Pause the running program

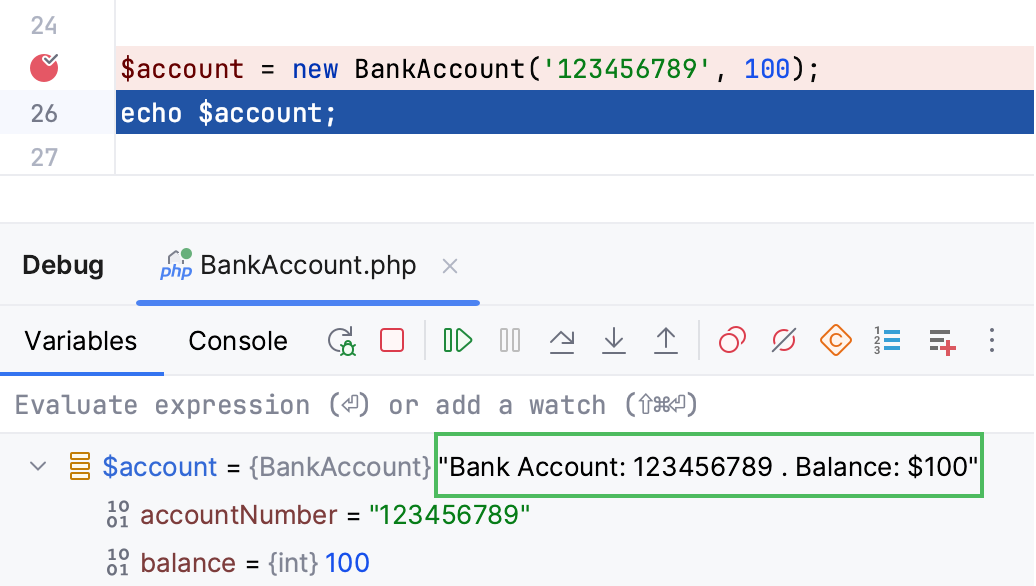click(x=509, y=340)
